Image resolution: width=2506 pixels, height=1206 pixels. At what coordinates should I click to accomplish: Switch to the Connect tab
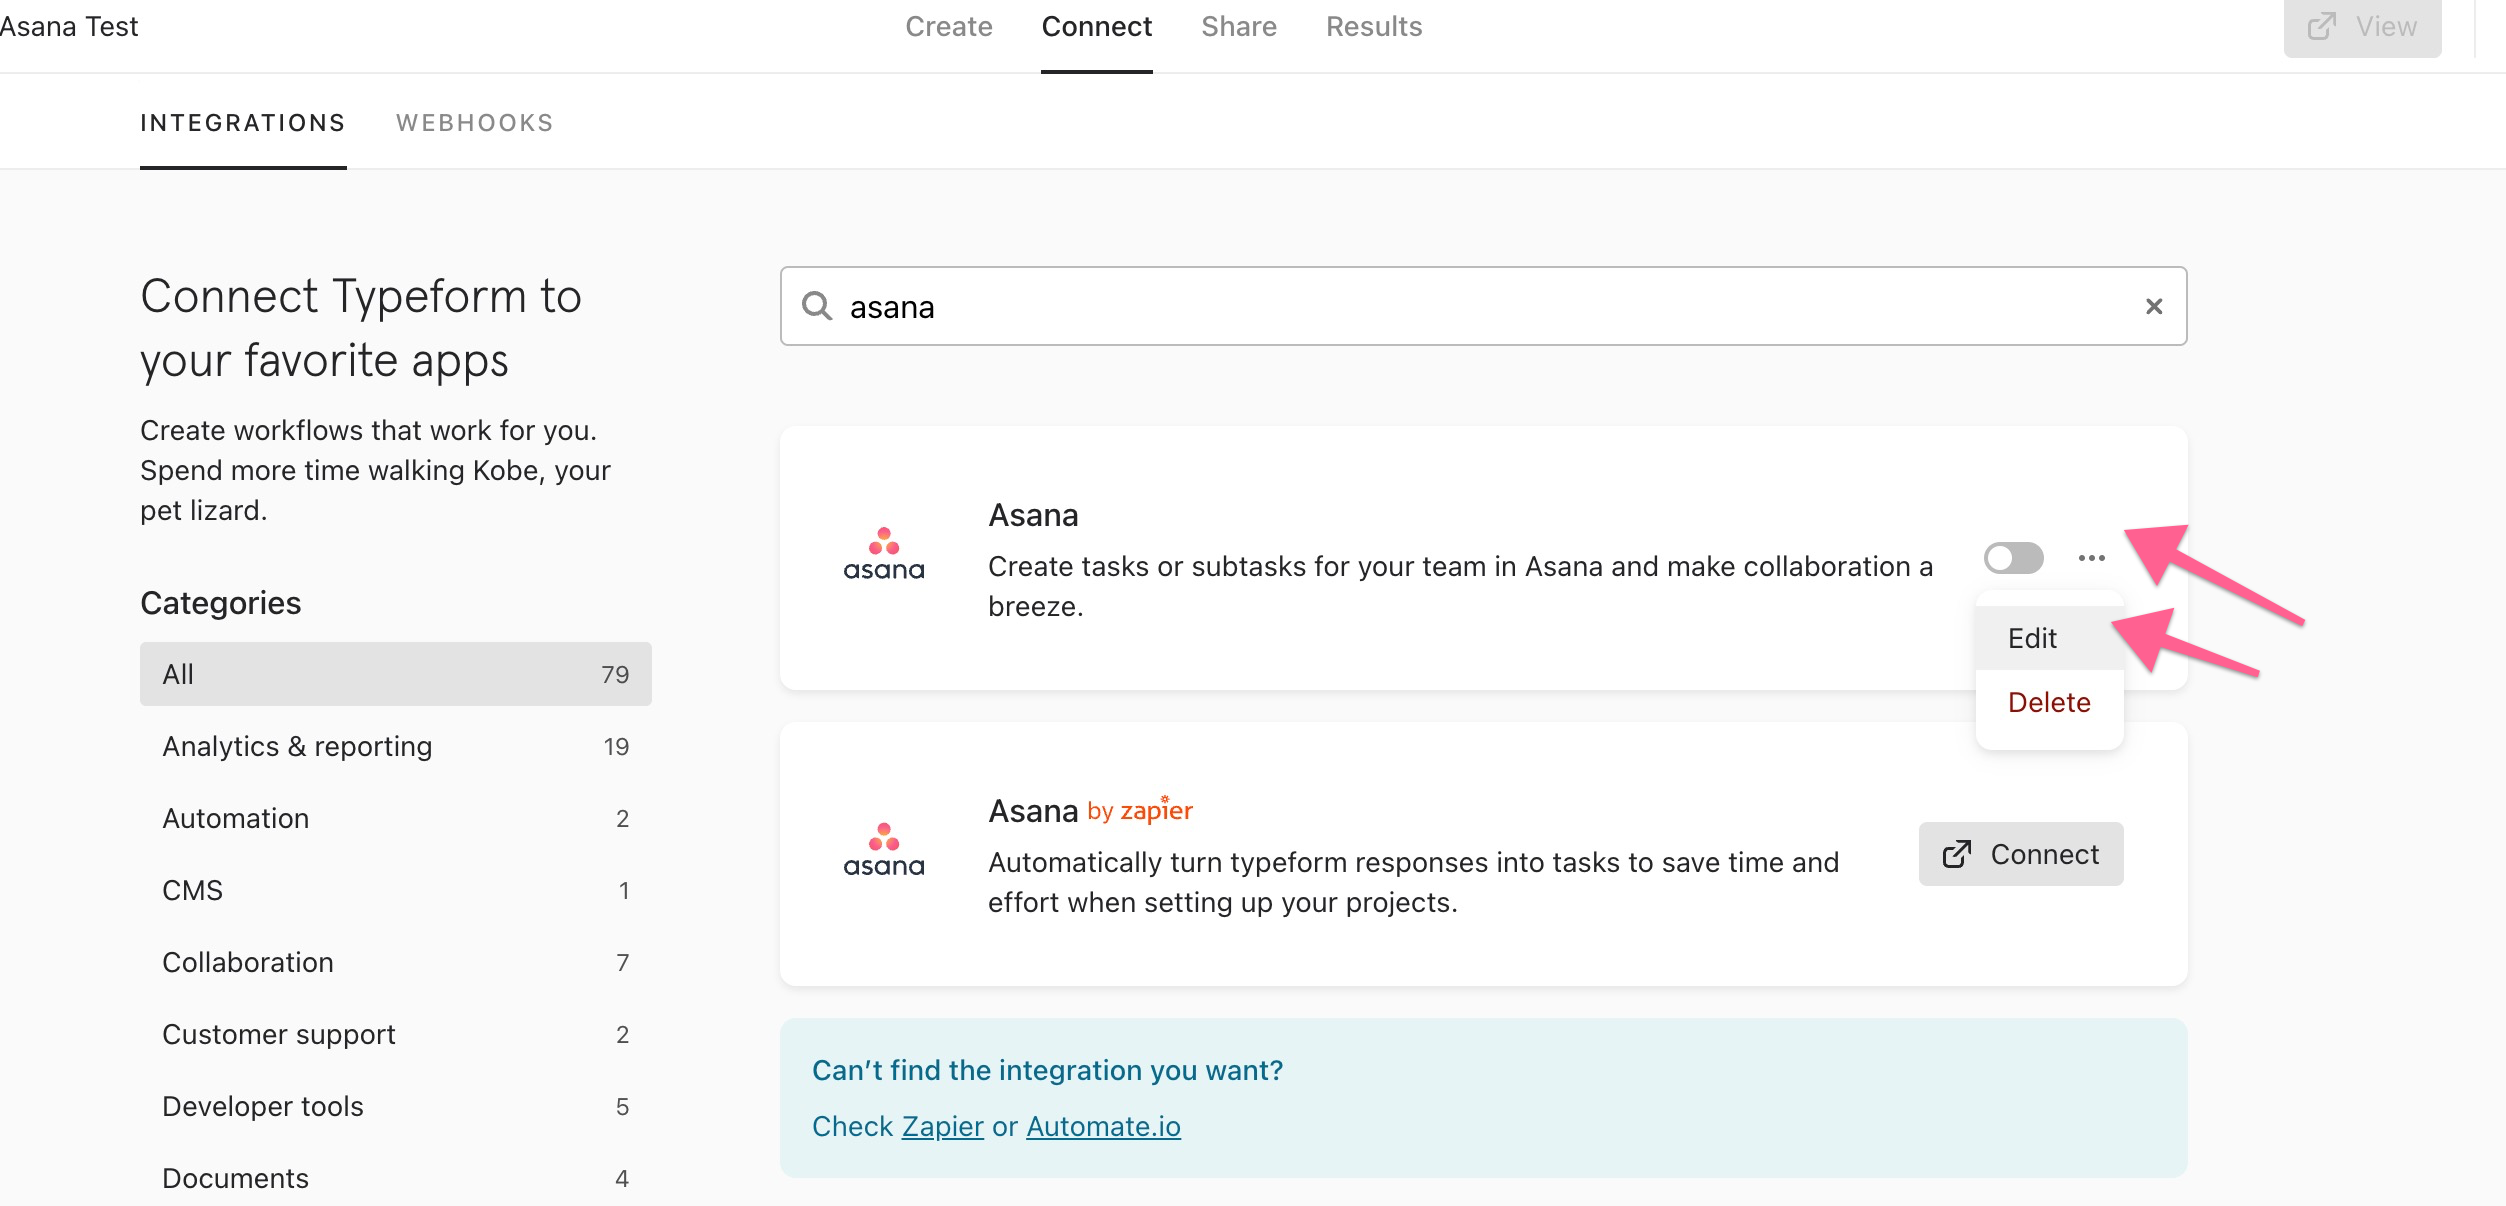coord(1096,26)
